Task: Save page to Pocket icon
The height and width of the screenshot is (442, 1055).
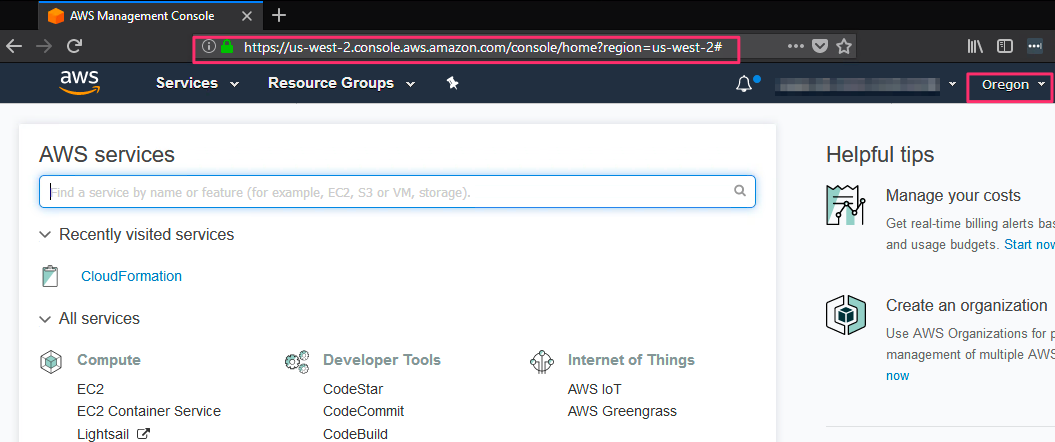Action: click(x=819, y=46)
